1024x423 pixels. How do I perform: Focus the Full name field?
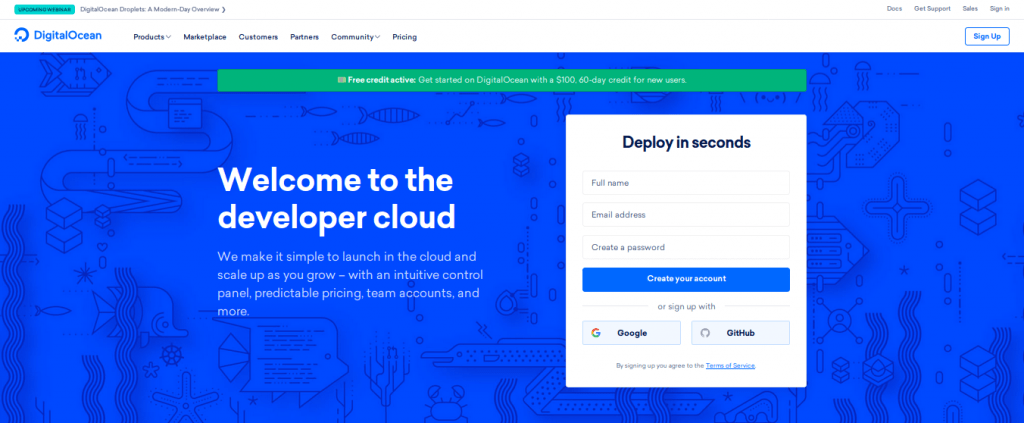pyautogui.click(x=686, y=183)
